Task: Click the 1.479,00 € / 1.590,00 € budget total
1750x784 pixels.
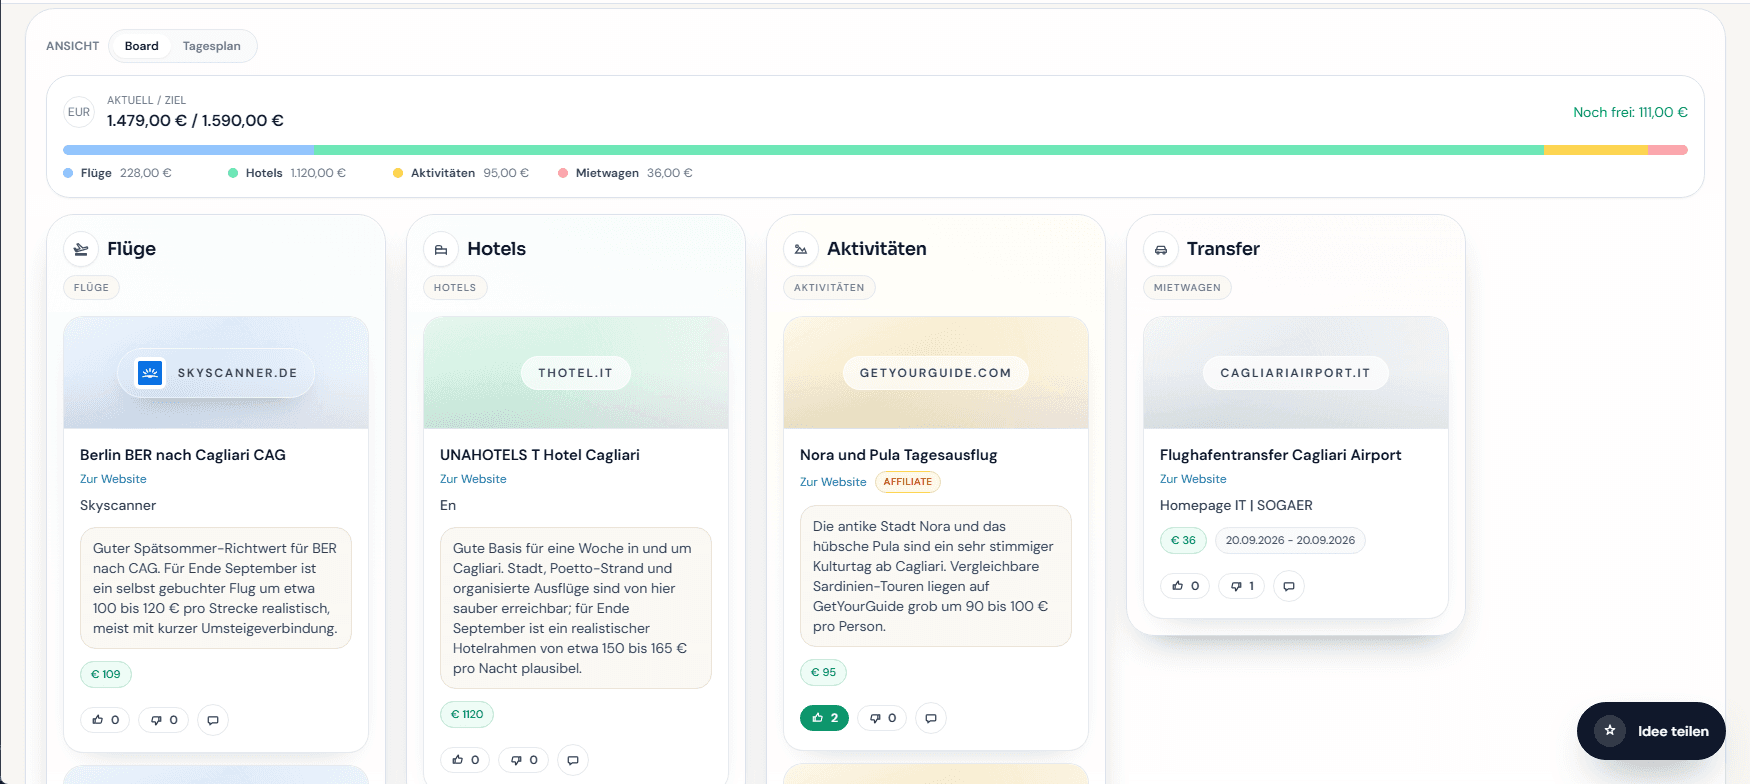Action: coord(195,121)
